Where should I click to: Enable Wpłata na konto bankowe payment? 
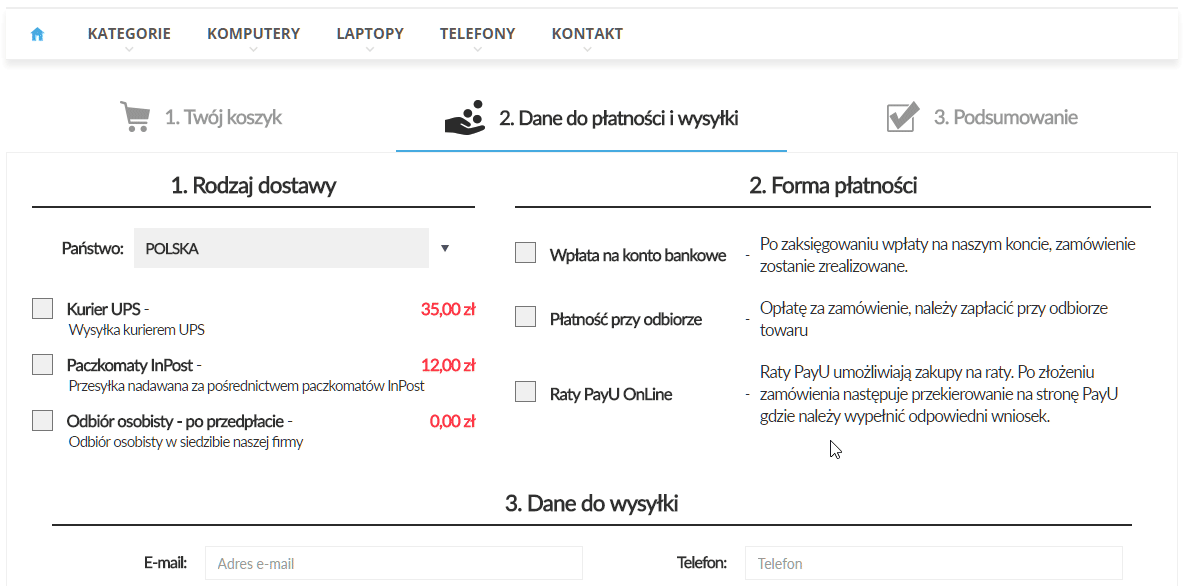point(525,254)
